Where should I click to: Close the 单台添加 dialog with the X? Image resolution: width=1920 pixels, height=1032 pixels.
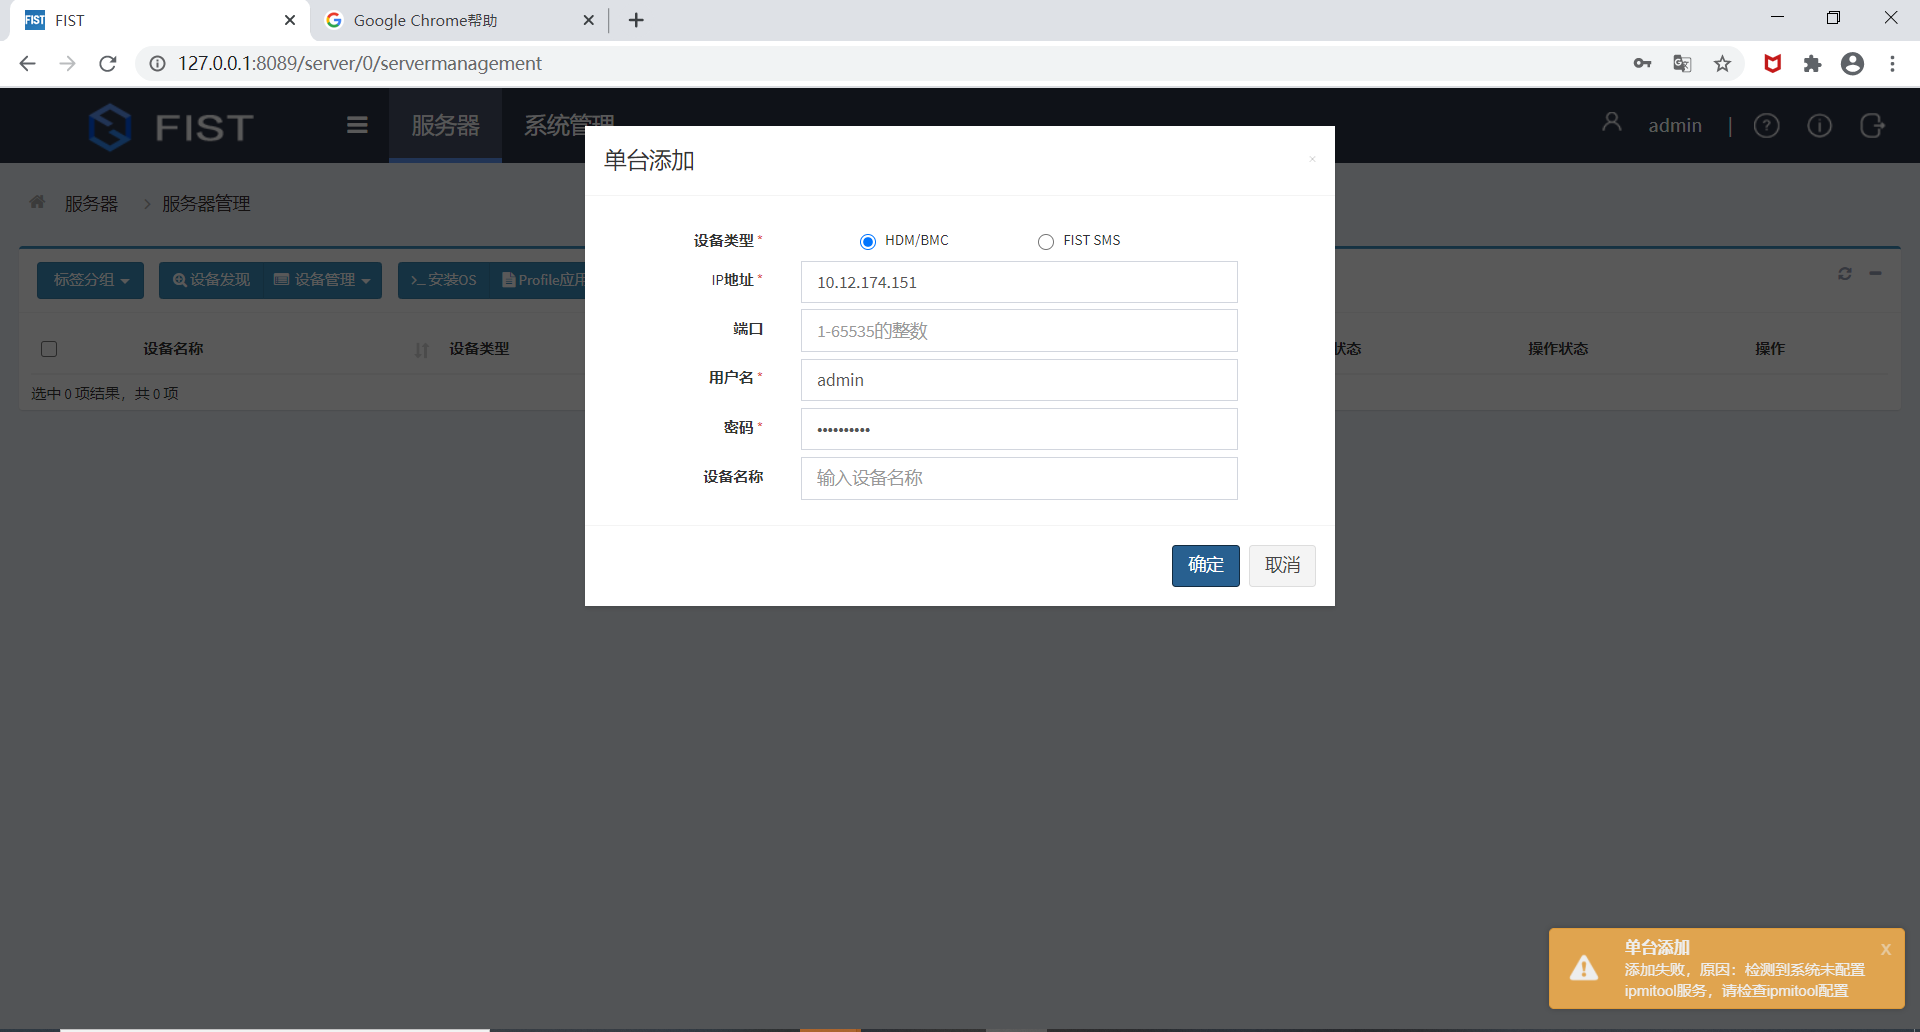click(1312, 159)
